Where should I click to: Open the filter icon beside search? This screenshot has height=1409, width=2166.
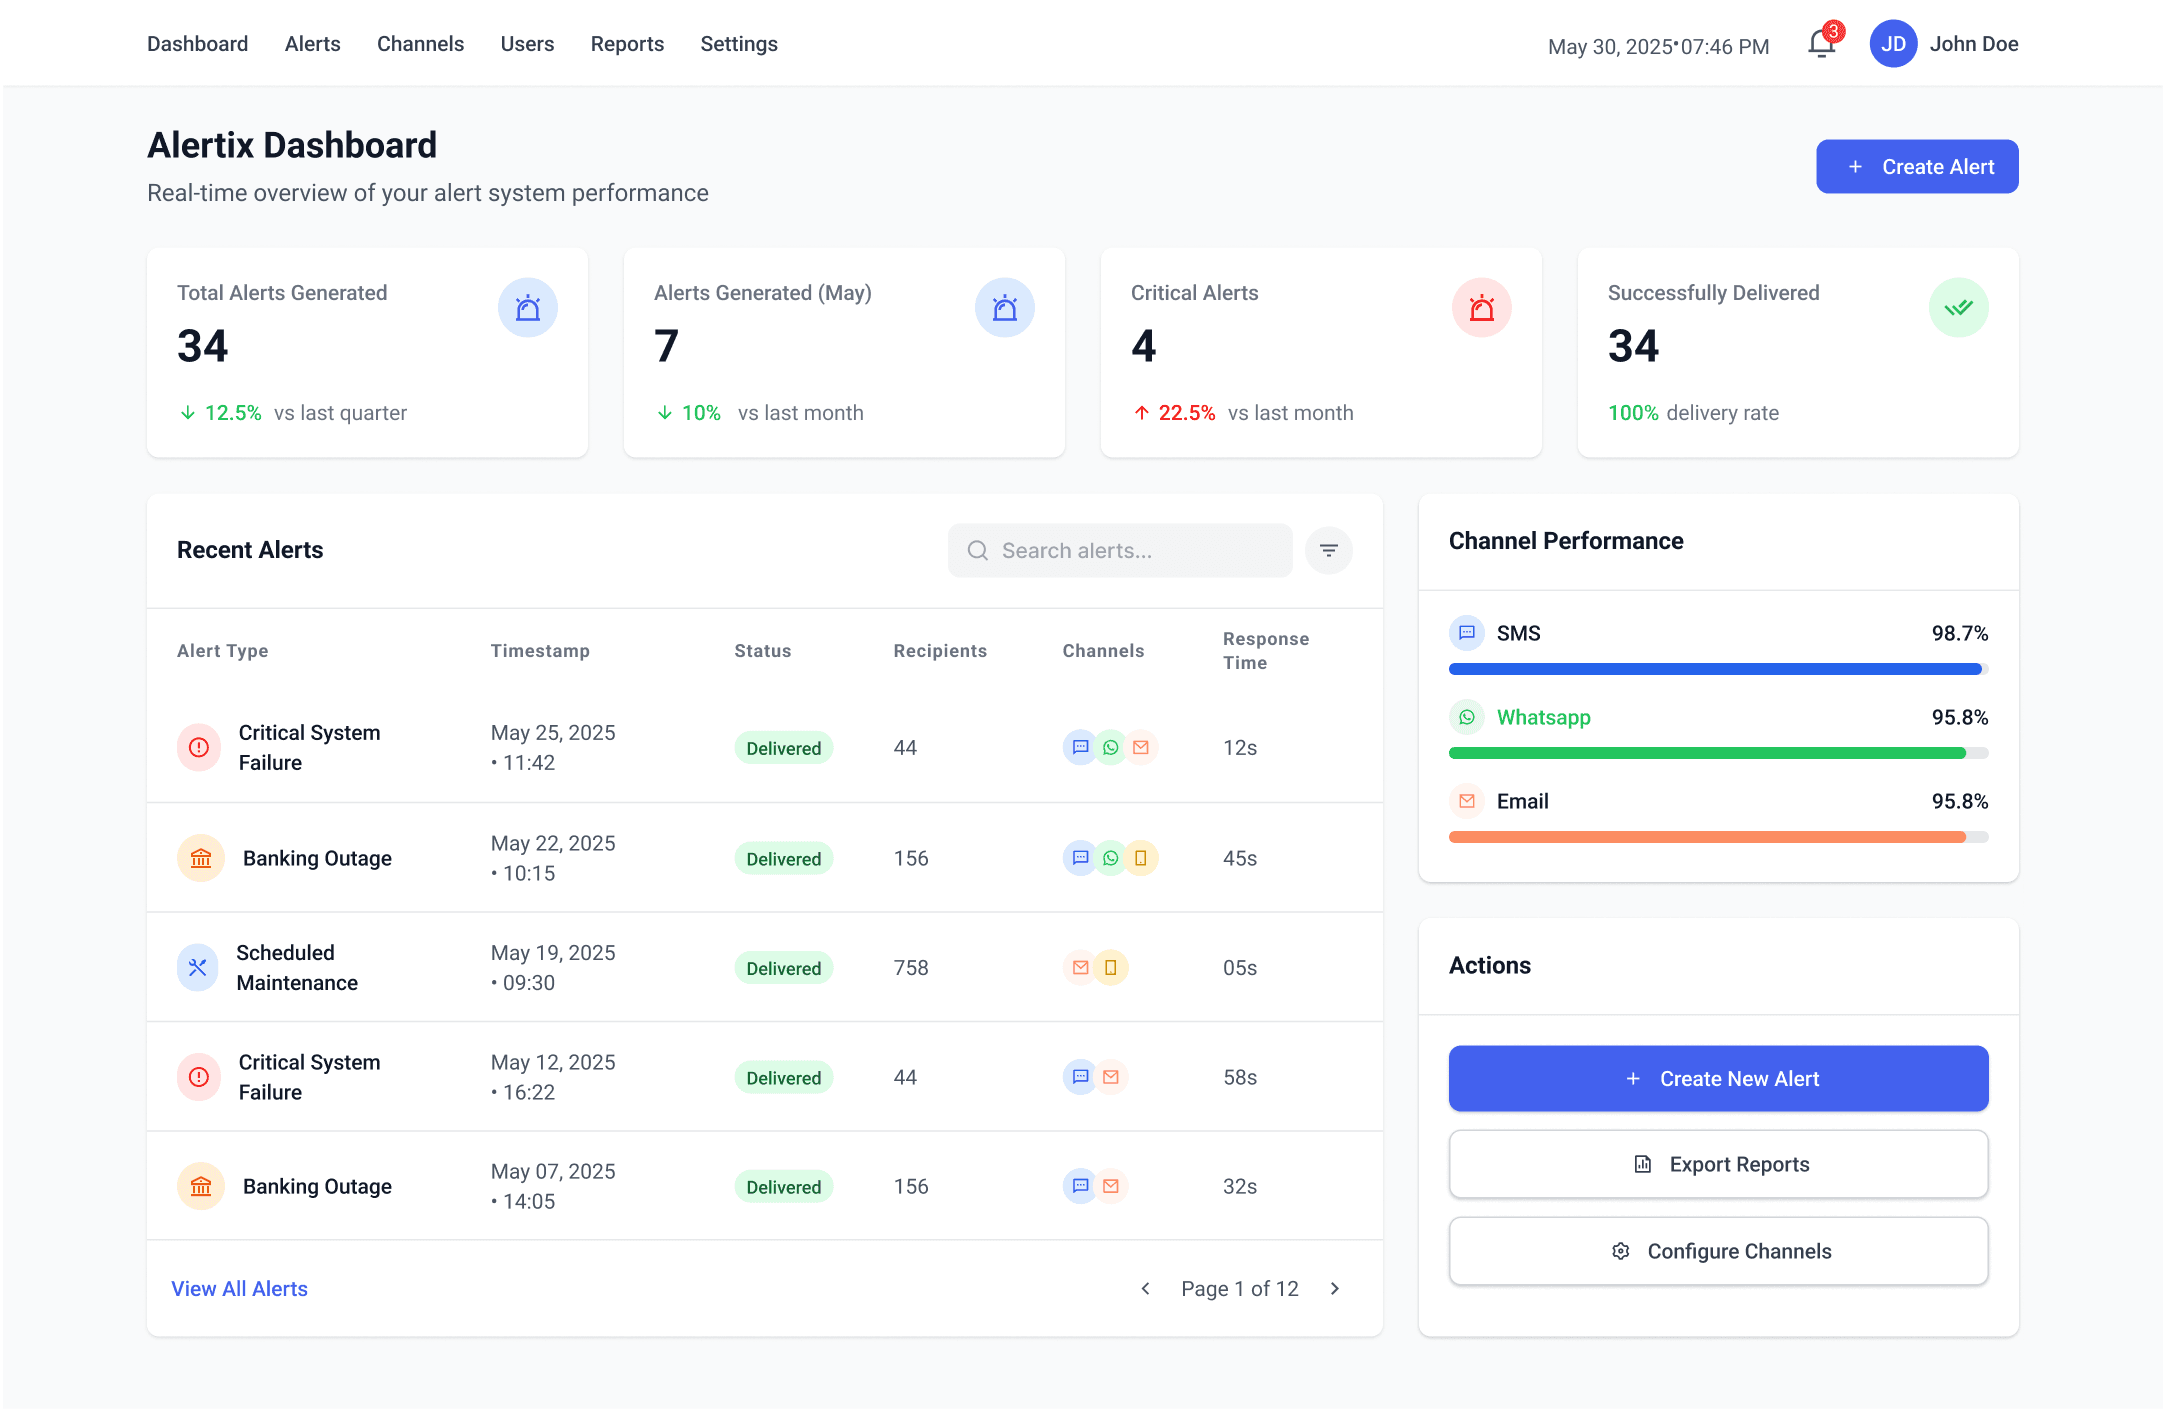[1329, 551]
